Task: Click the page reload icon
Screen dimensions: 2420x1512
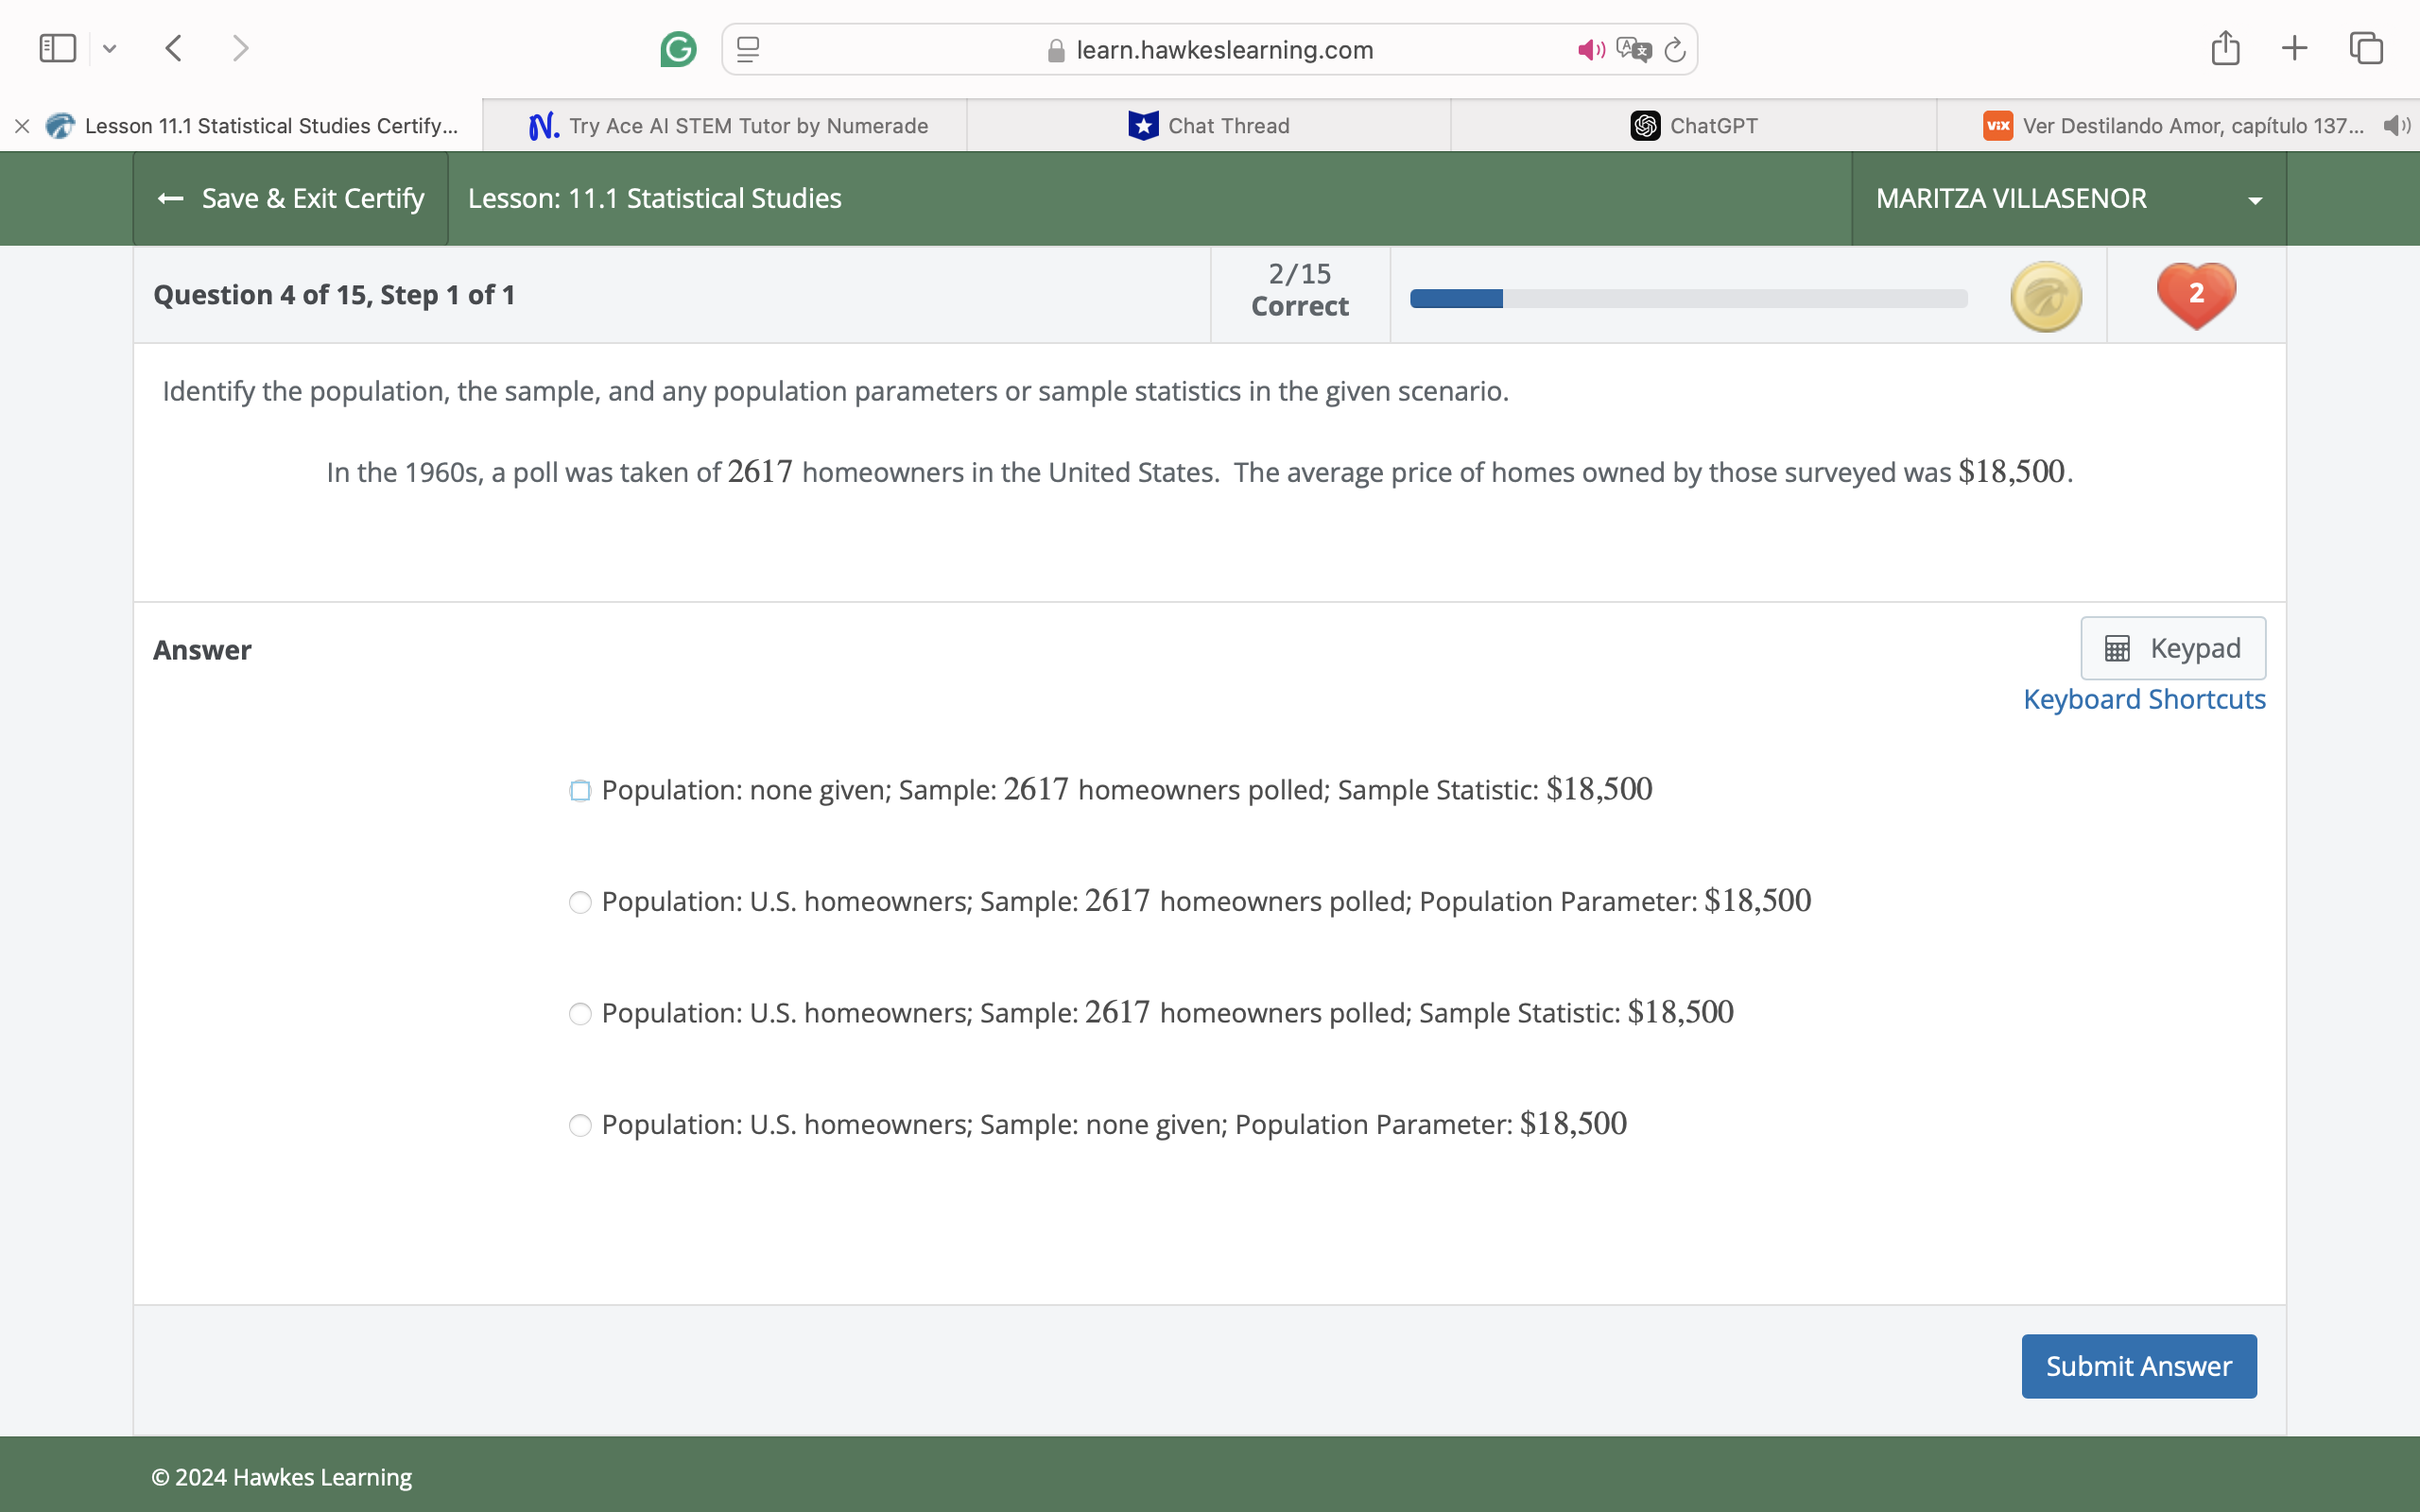Action: point(1675,50)
